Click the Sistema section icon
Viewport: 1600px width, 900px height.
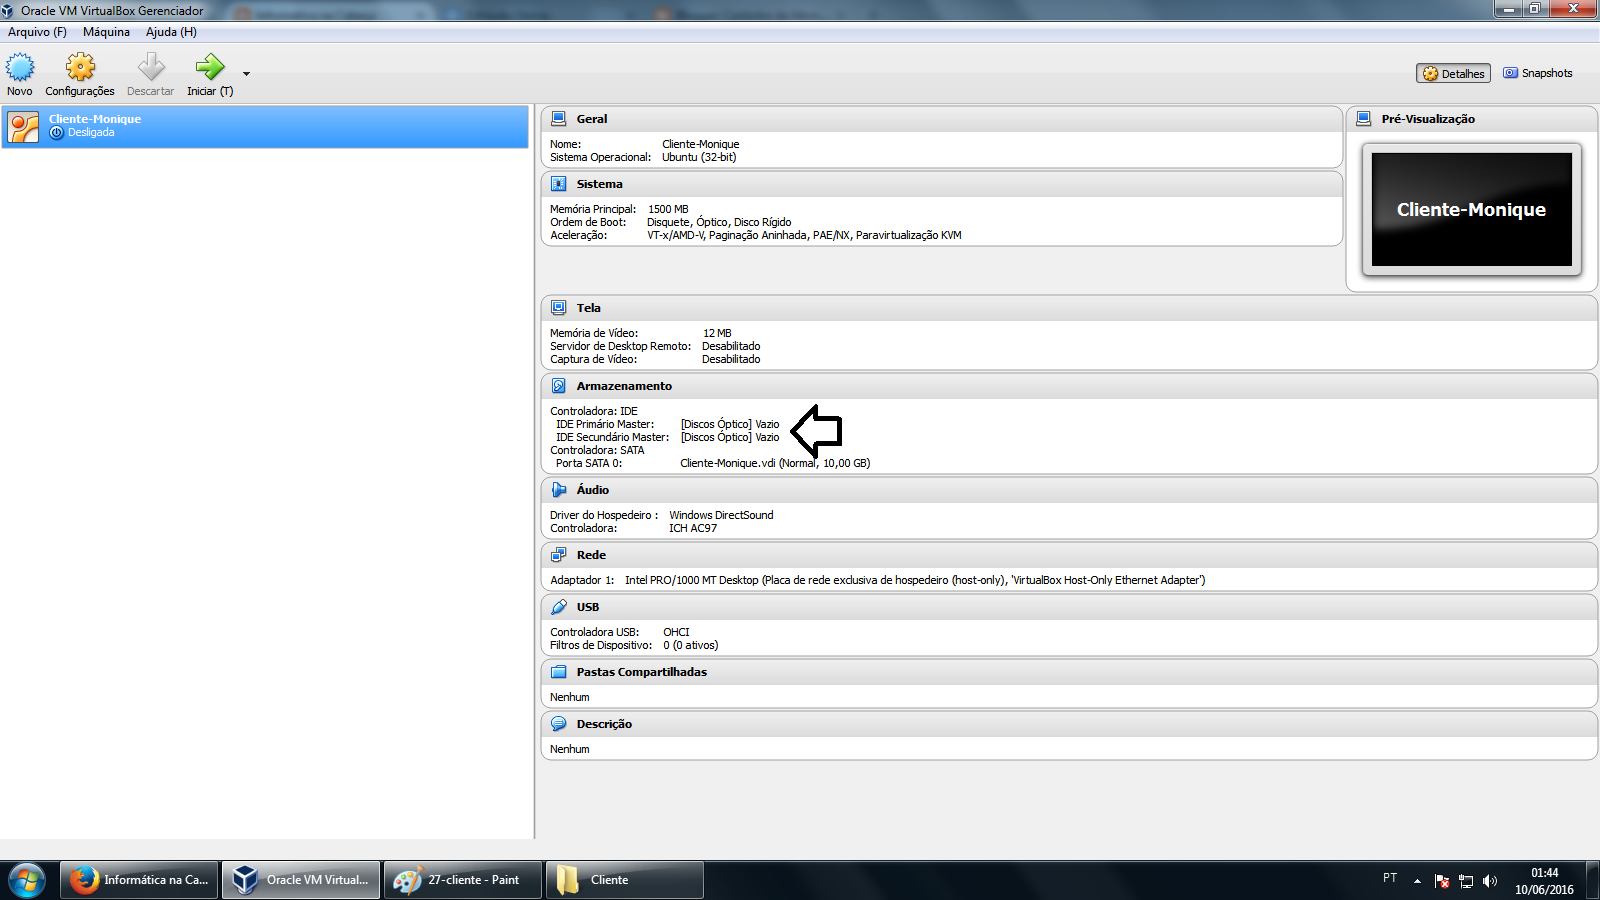click(x=559, y=184)
